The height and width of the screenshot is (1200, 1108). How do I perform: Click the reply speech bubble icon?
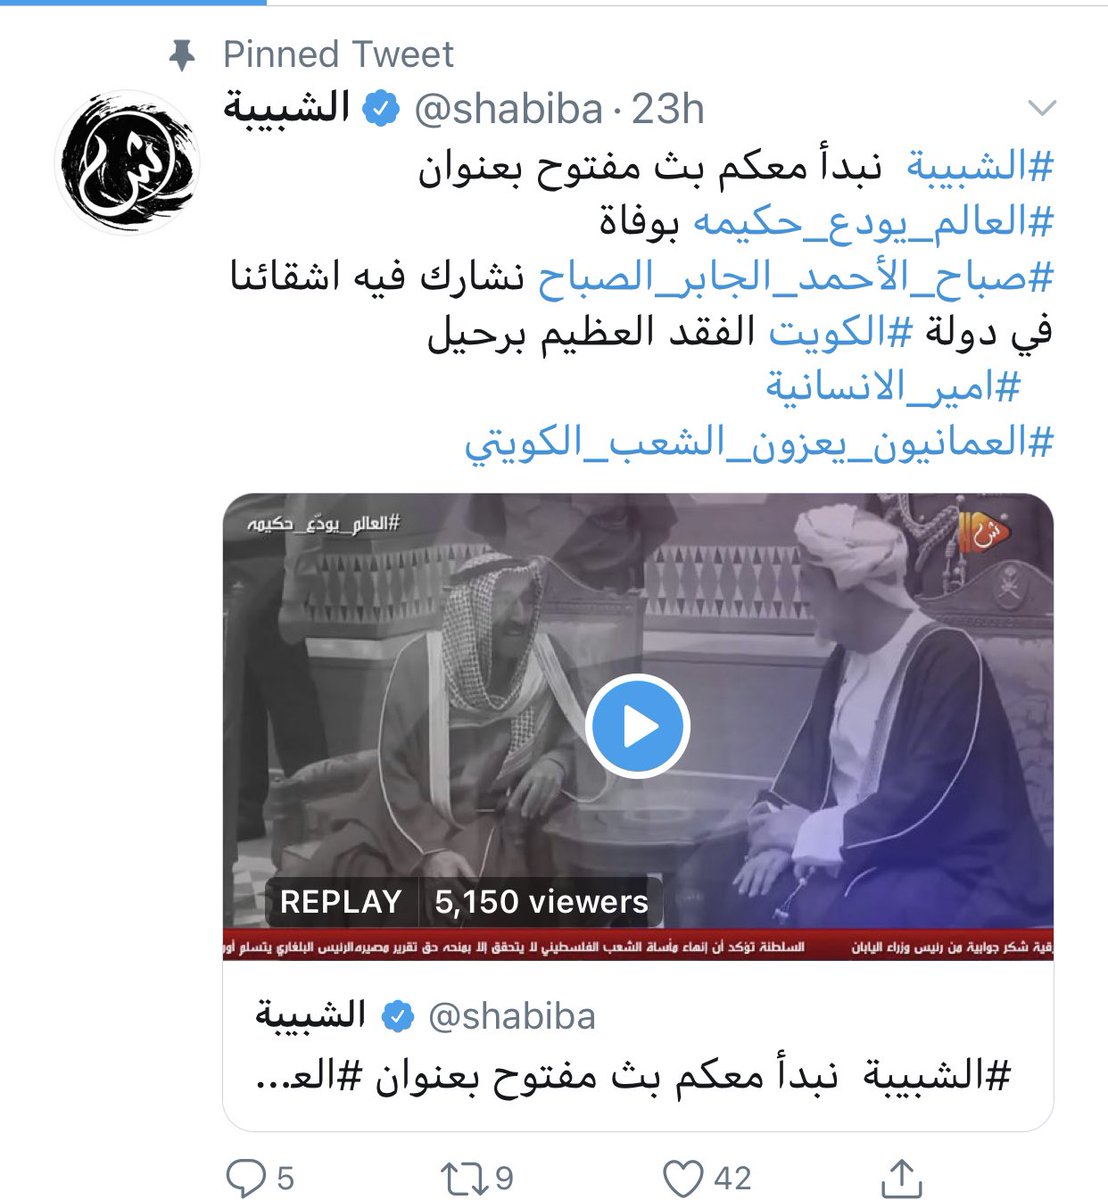click(246, 1177)
